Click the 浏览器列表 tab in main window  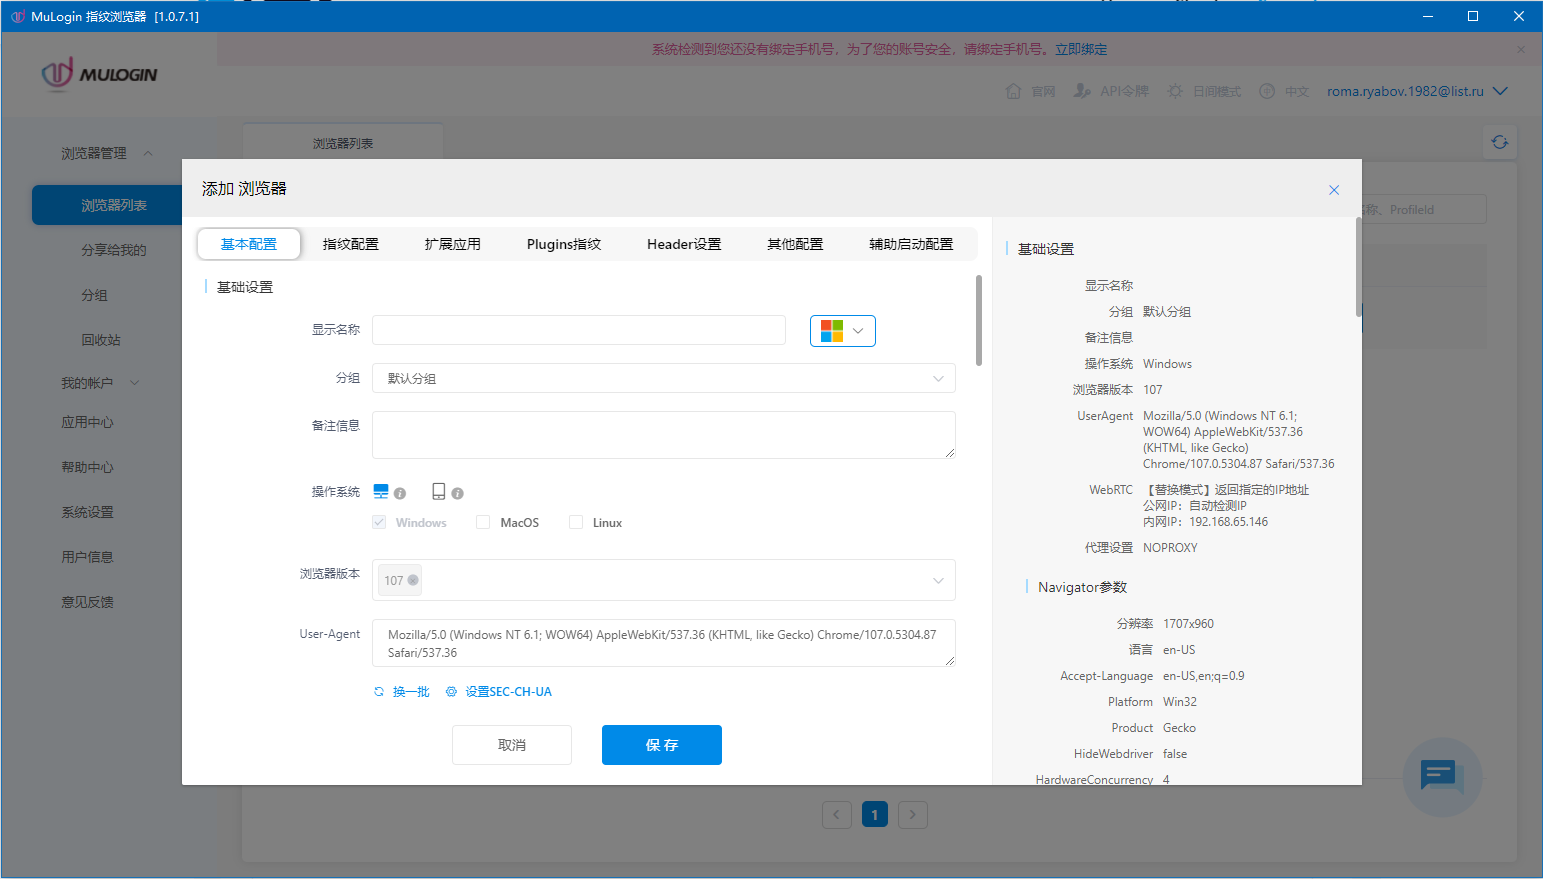343,143
